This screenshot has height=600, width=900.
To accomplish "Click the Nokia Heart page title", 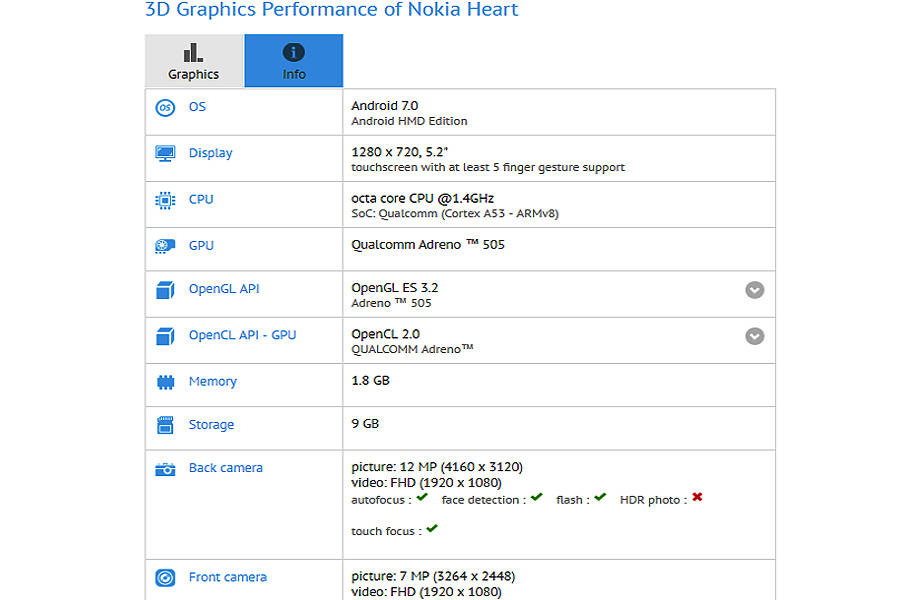I will (330, 10).
